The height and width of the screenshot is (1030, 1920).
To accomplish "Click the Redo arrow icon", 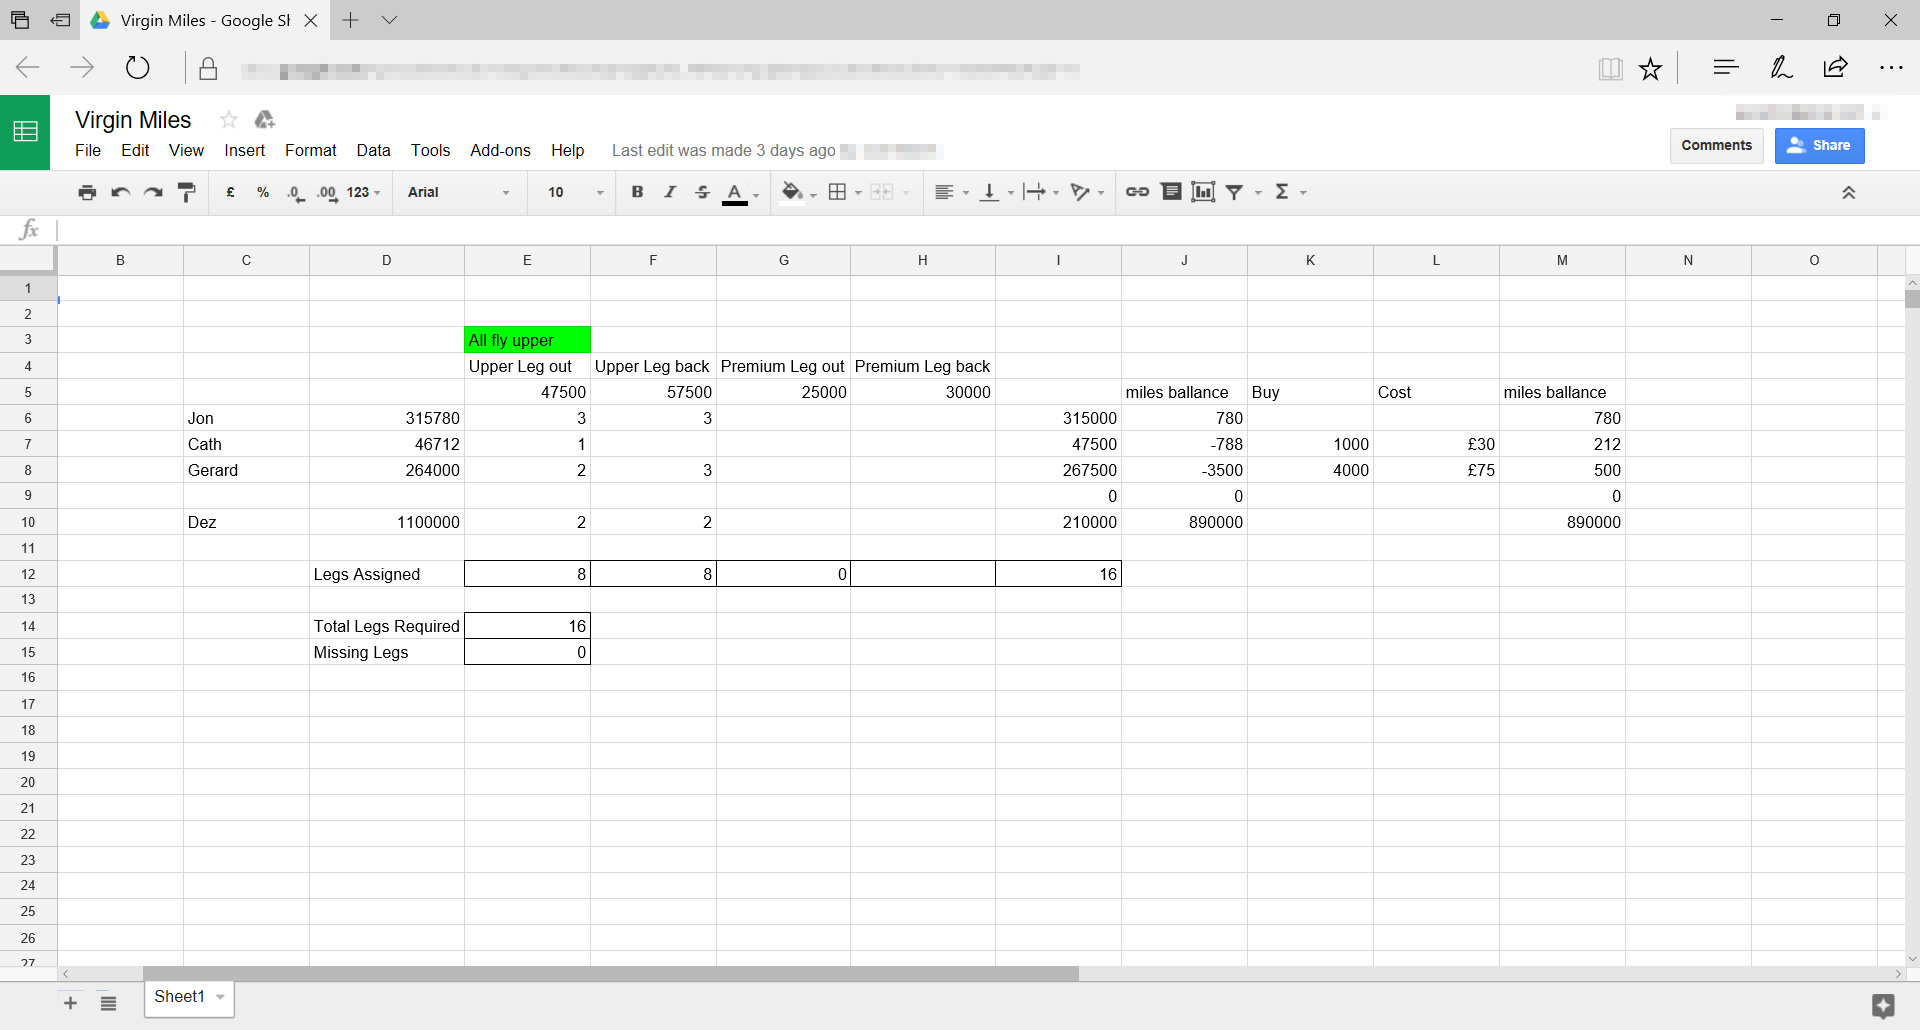I will 153,192.
